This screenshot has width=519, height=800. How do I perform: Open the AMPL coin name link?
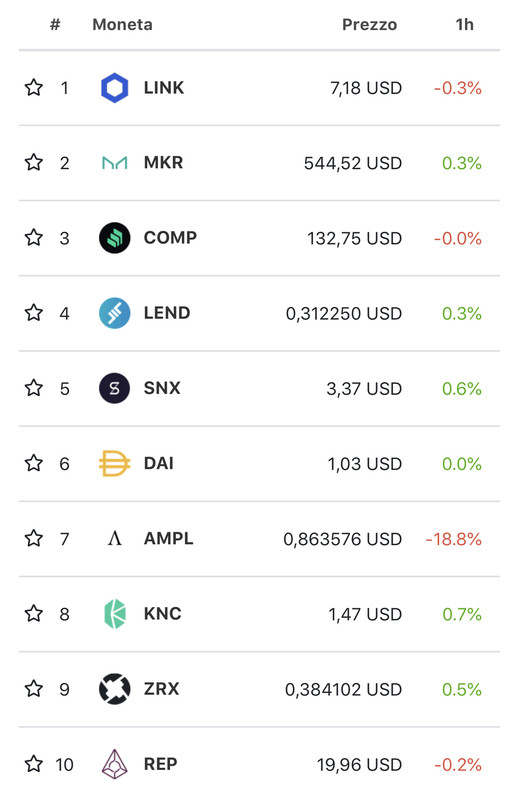168,538
